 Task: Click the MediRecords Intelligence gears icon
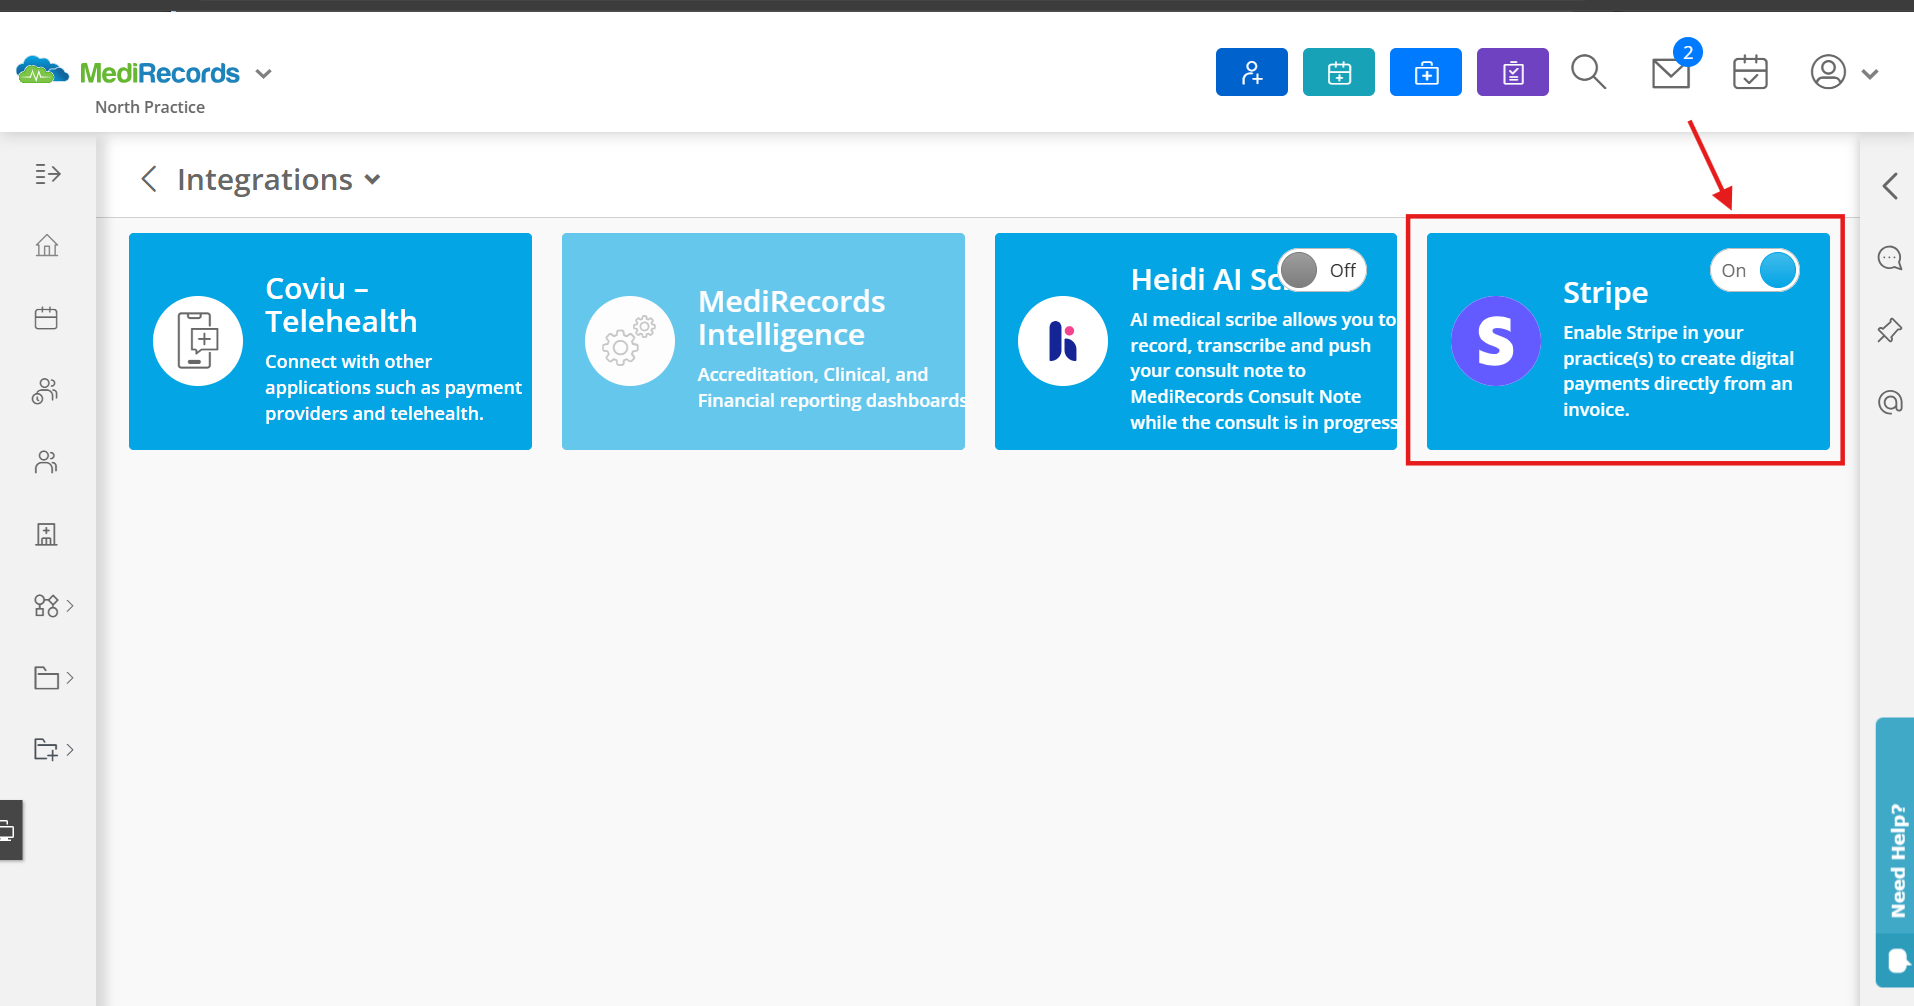point(630,341)
